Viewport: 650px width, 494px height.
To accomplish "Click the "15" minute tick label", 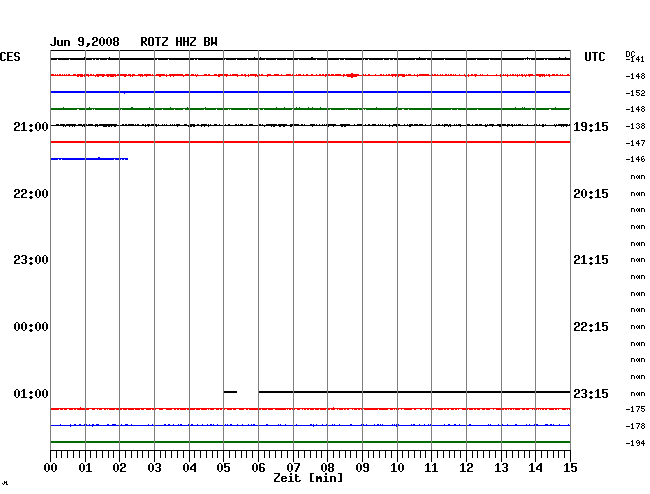I will click(x=570, y=468).
